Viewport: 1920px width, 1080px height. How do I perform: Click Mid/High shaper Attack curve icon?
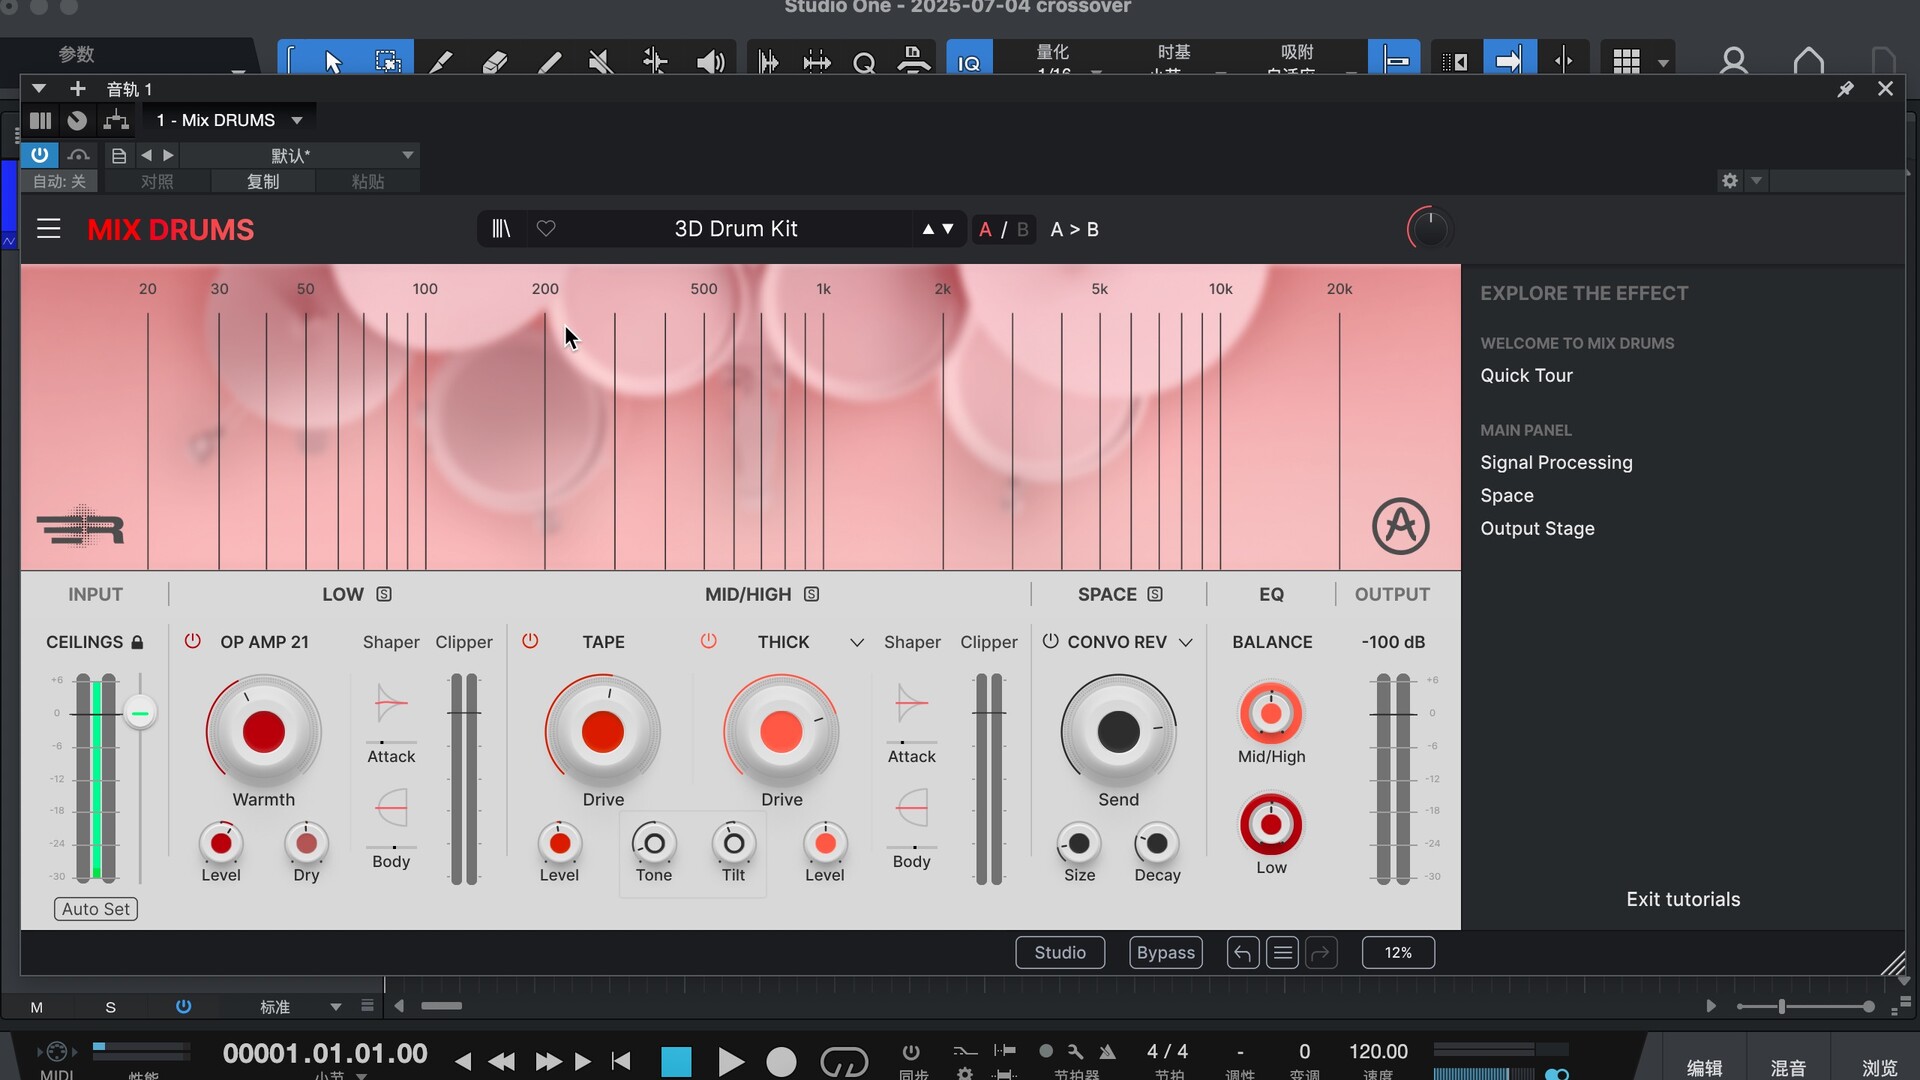912,704
